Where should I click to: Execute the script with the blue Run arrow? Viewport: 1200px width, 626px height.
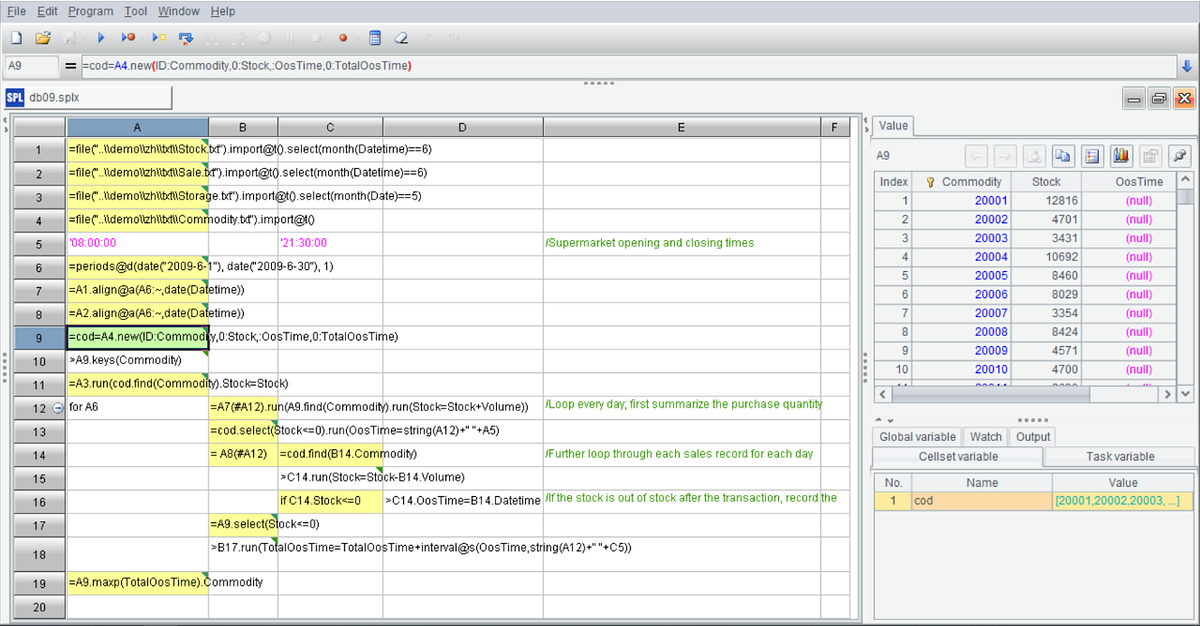[x=101, y=37]
